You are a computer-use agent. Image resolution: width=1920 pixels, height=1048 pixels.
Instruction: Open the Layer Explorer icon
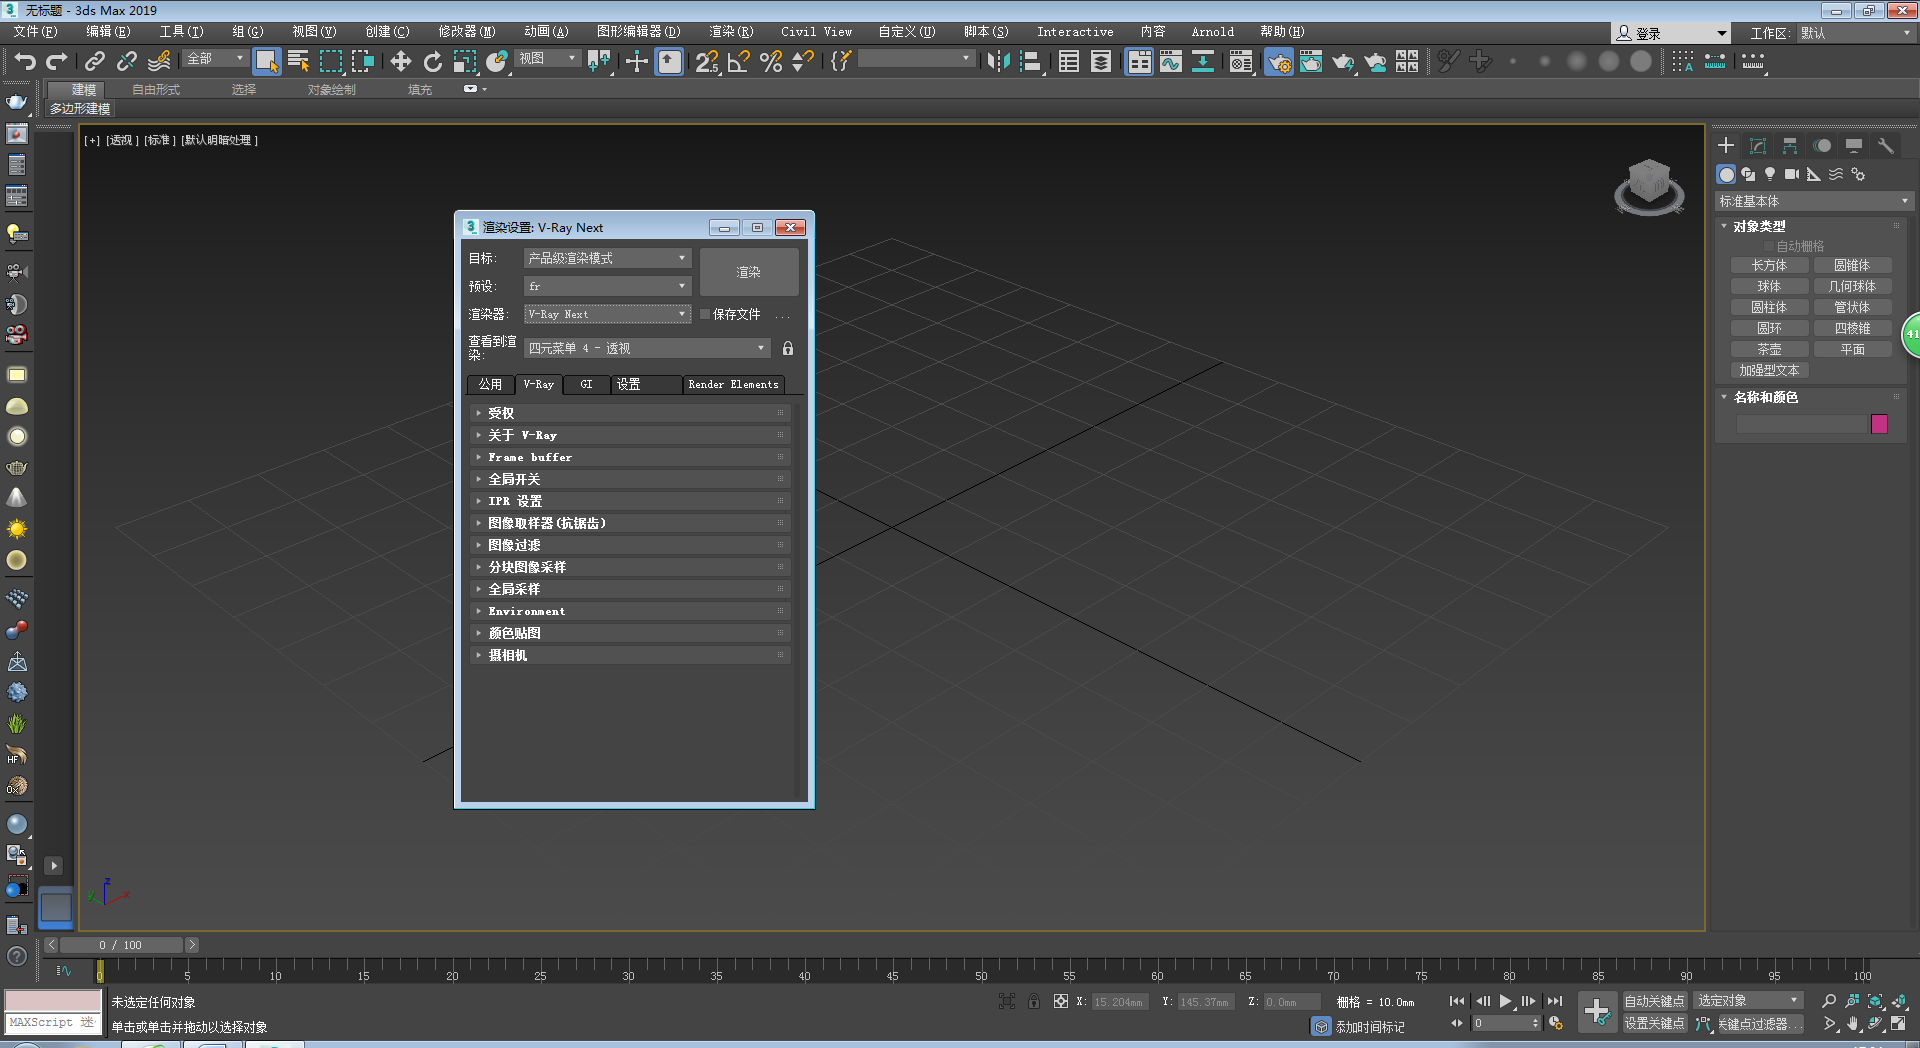(1101, 61)
